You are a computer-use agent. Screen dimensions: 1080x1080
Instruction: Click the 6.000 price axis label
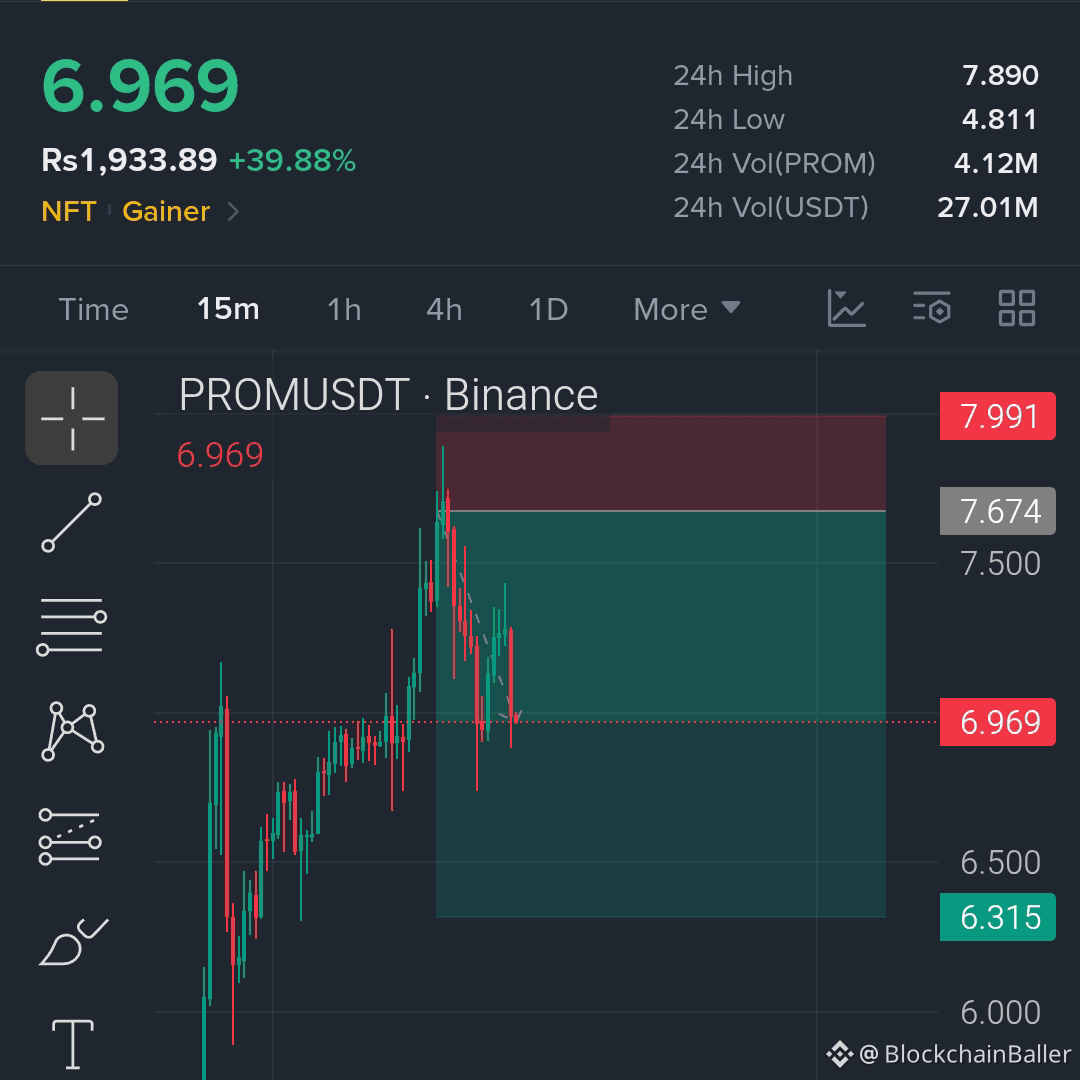point(1000,1012)
